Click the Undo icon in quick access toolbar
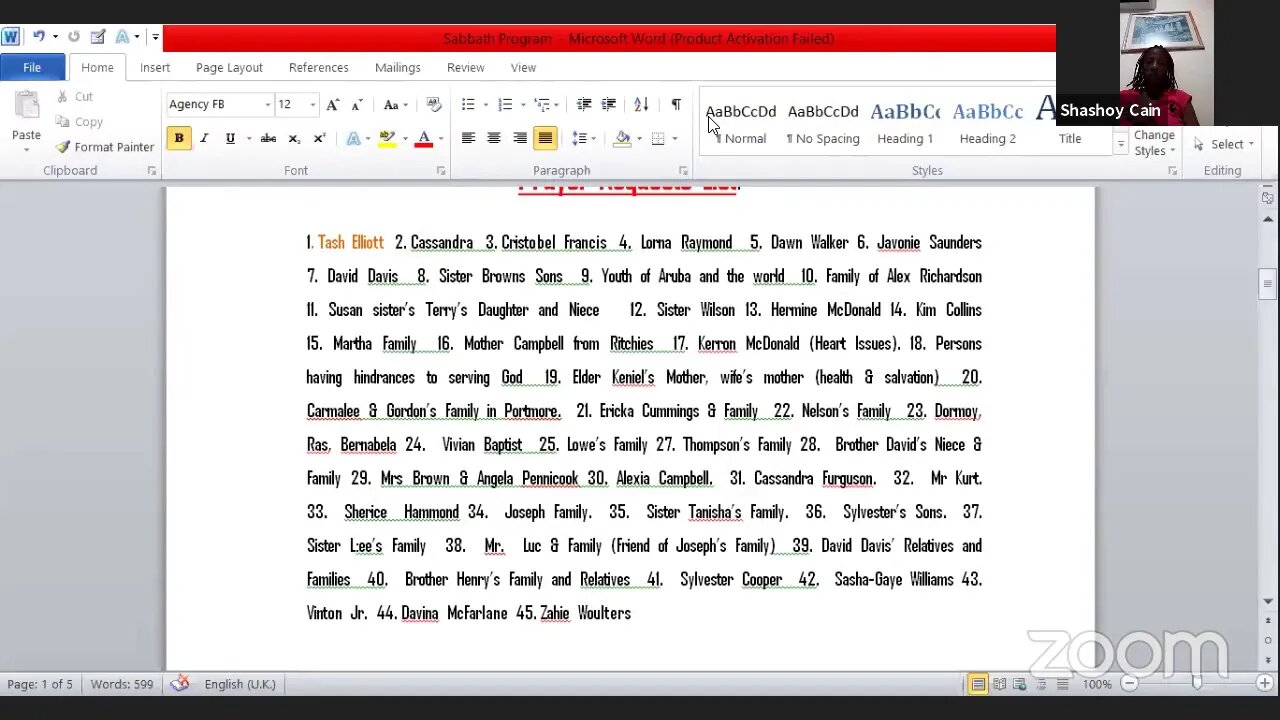This screenshot has height=720, width=1280. tap(38, 37)
